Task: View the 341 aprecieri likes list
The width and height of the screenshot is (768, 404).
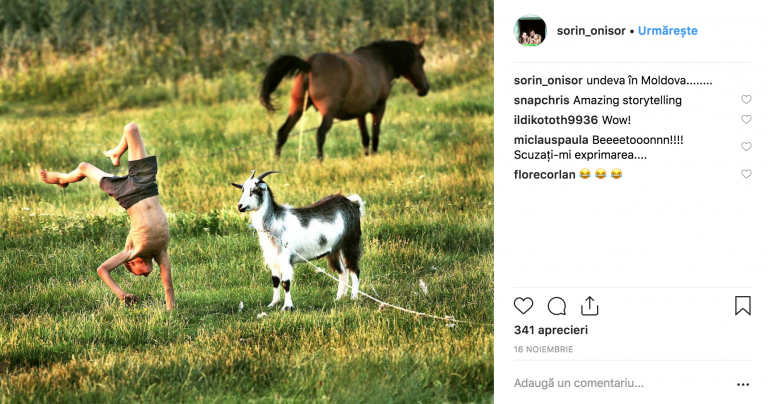Action: point(551,330)
